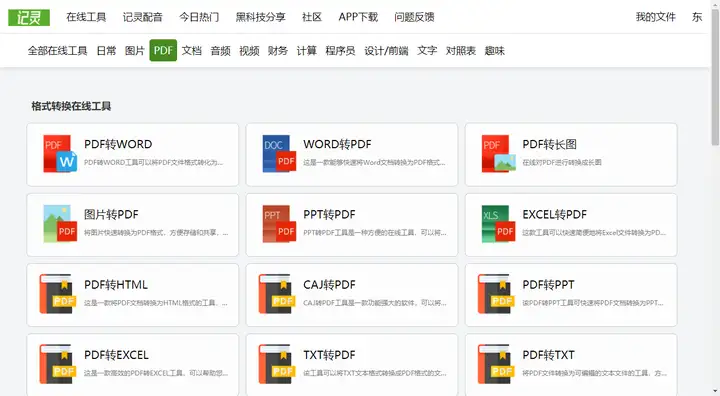Open the PDF转WORD title link
Viewport: 720px width, 396px height.
[x=118, y=144]
